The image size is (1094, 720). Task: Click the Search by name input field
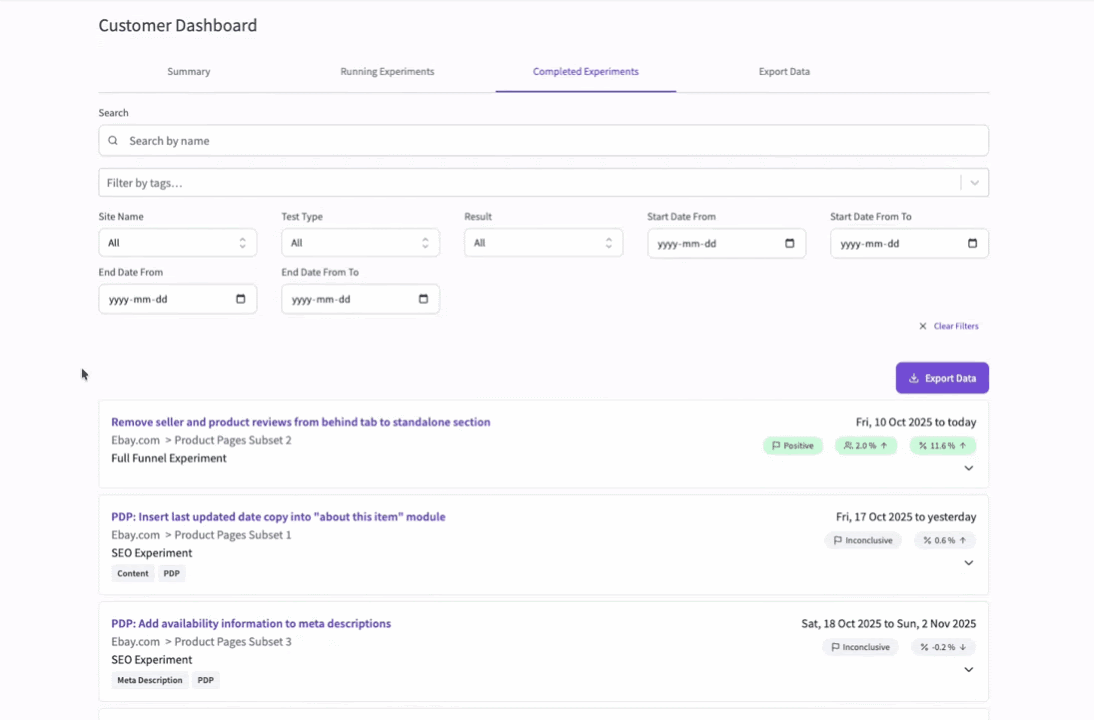coord(550,141)
